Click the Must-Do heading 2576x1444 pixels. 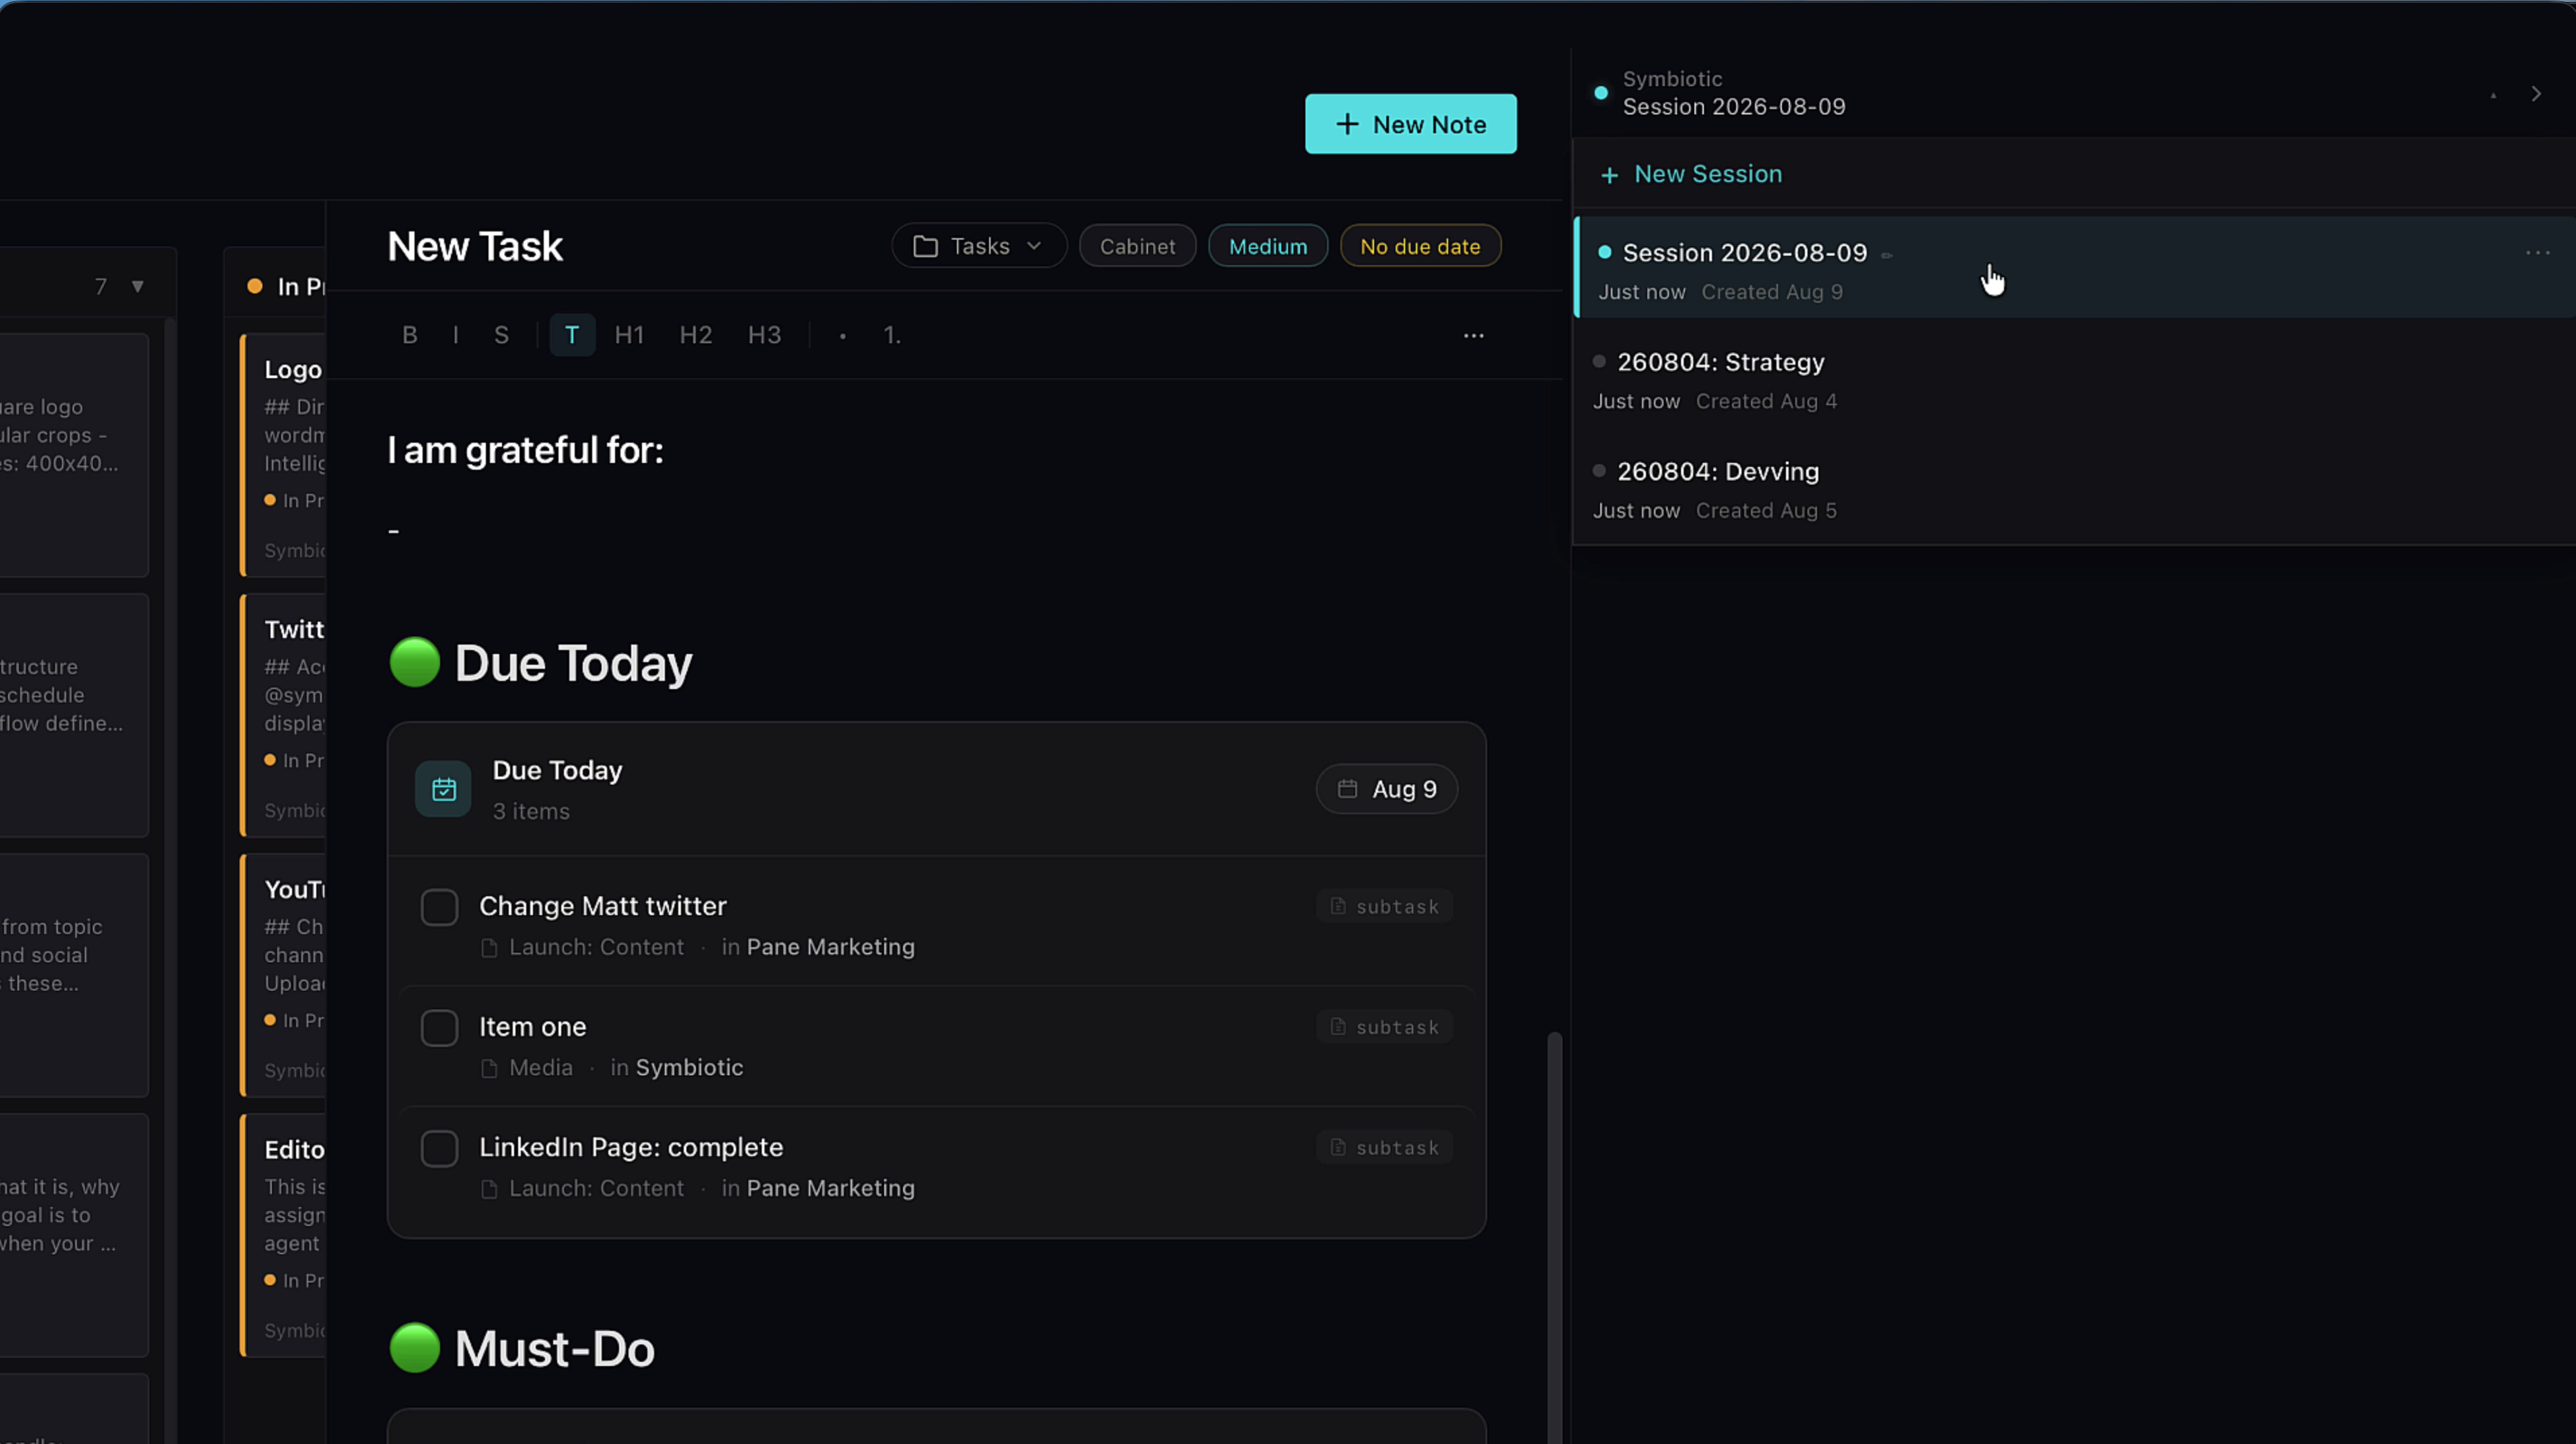click(x=554, y=1349)
